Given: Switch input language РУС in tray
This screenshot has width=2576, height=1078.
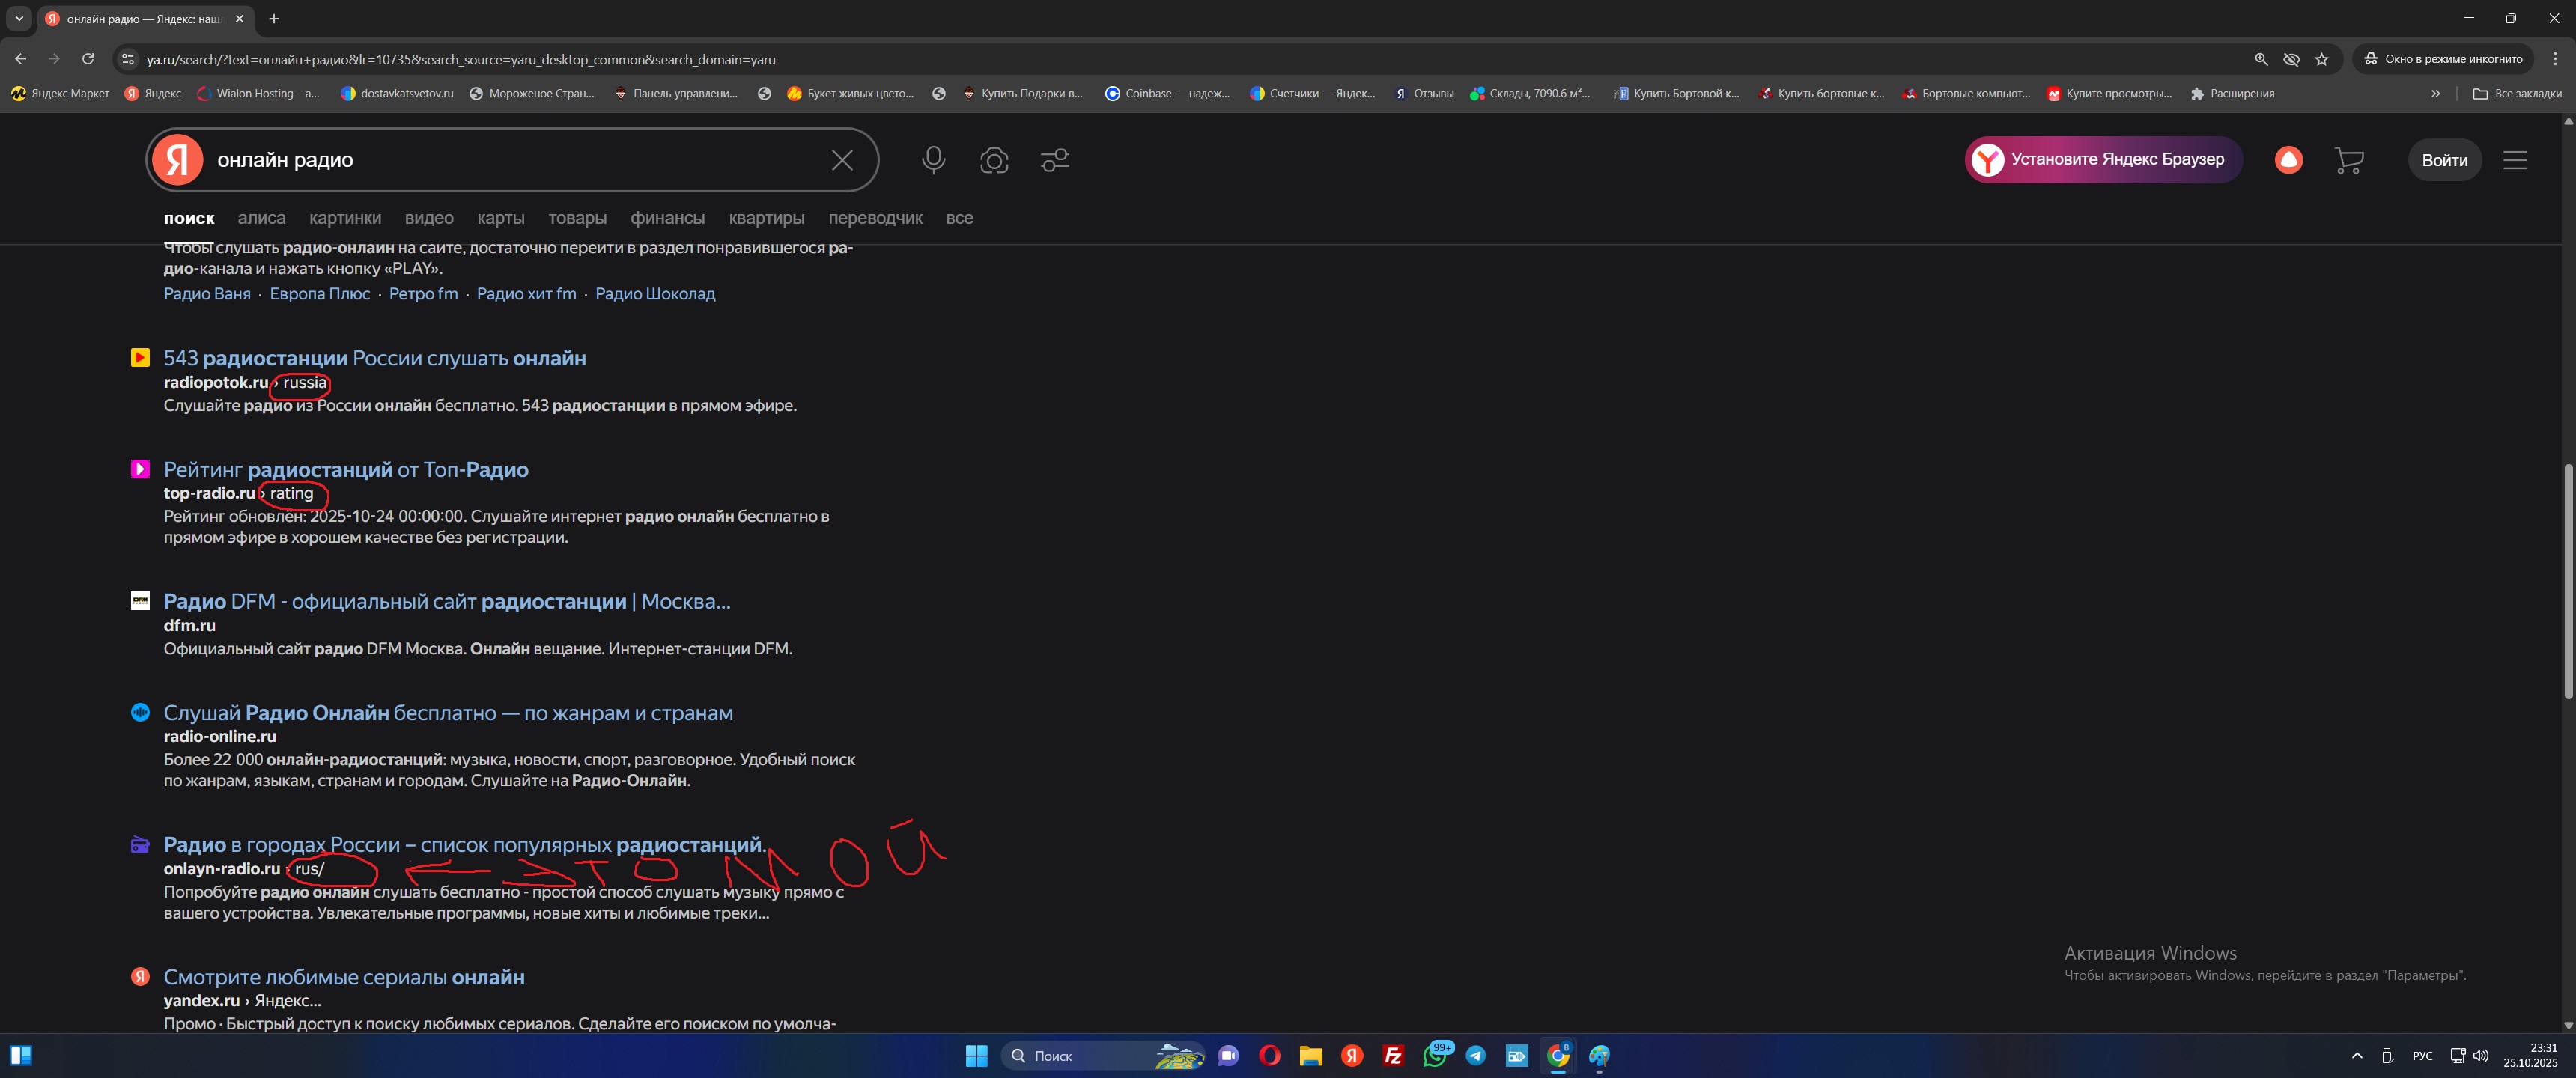Looking at the screenshot, I should (2422, 1055).
